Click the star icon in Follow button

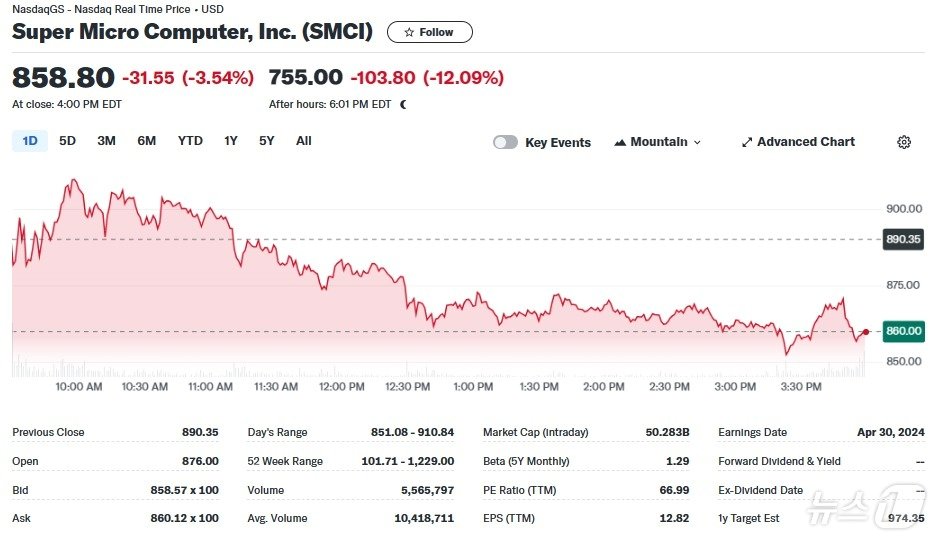click(409, 32)
